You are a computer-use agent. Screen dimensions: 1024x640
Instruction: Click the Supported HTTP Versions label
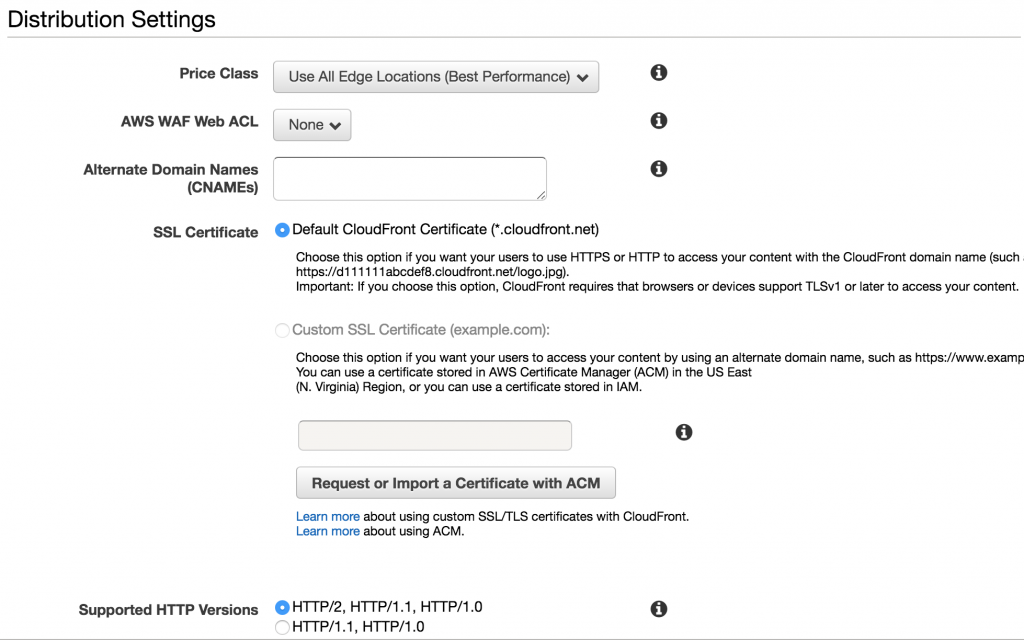[168, 610]
